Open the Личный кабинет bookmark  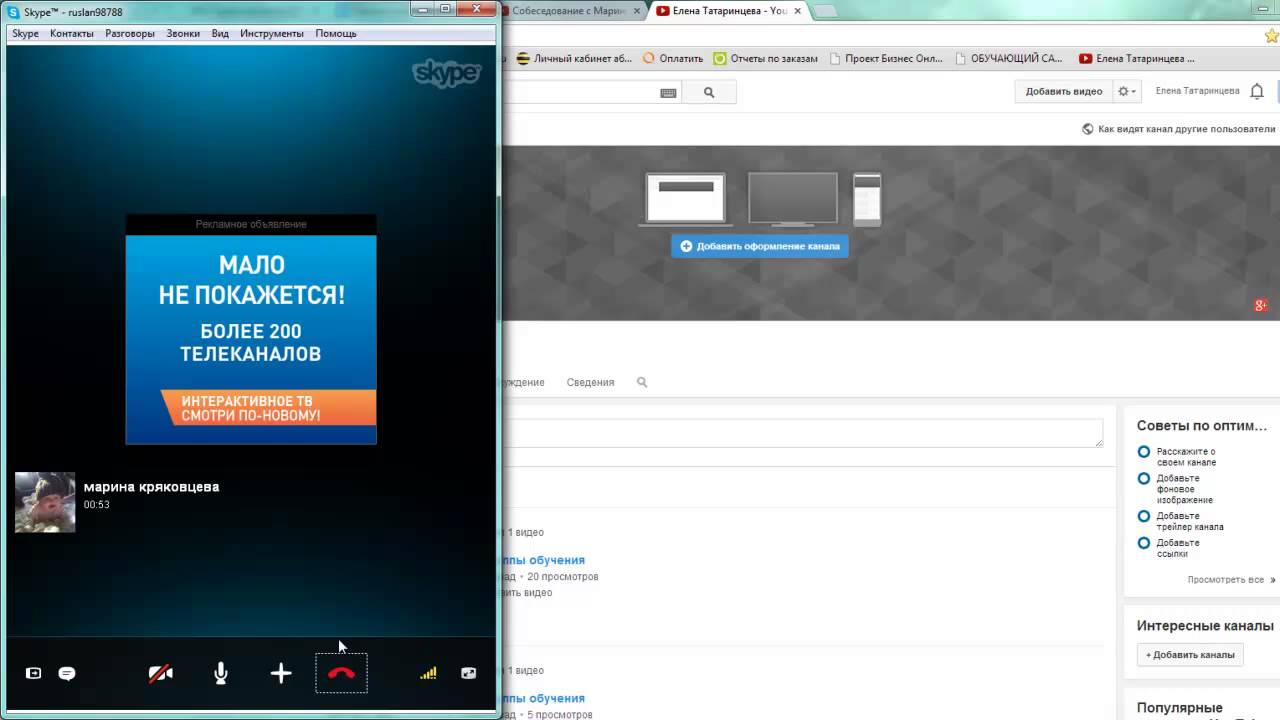pyautogui.click(x=575, y=58)
